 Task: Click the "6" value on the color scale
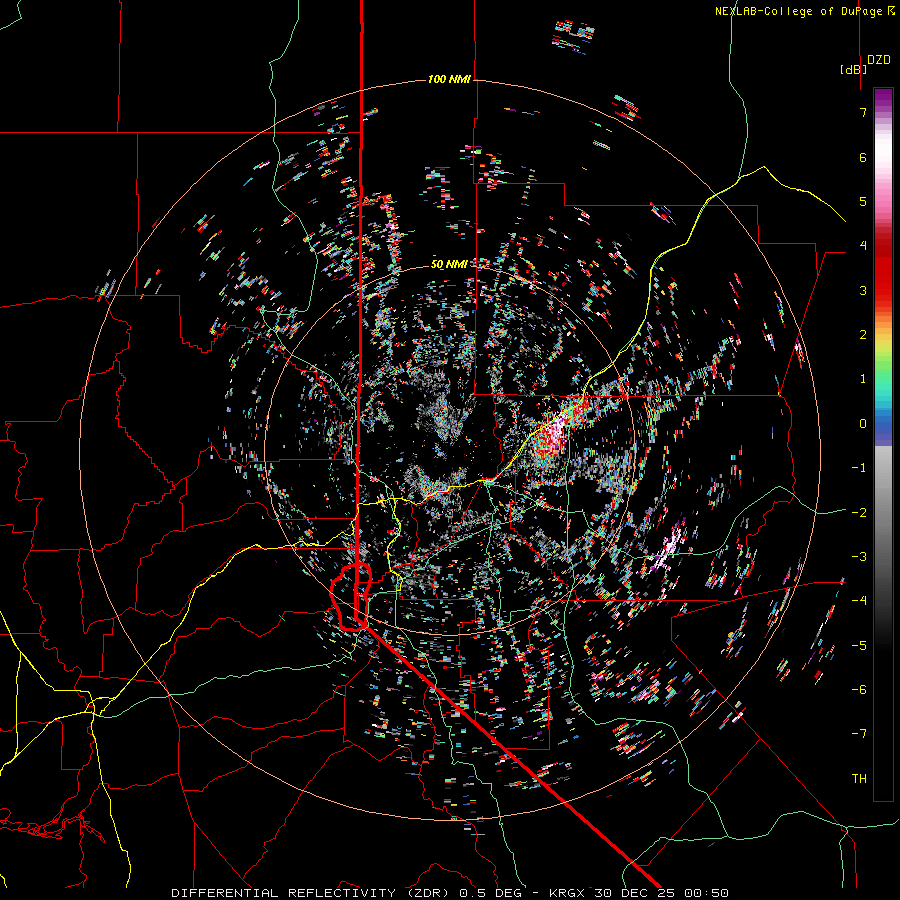(863, 157)
